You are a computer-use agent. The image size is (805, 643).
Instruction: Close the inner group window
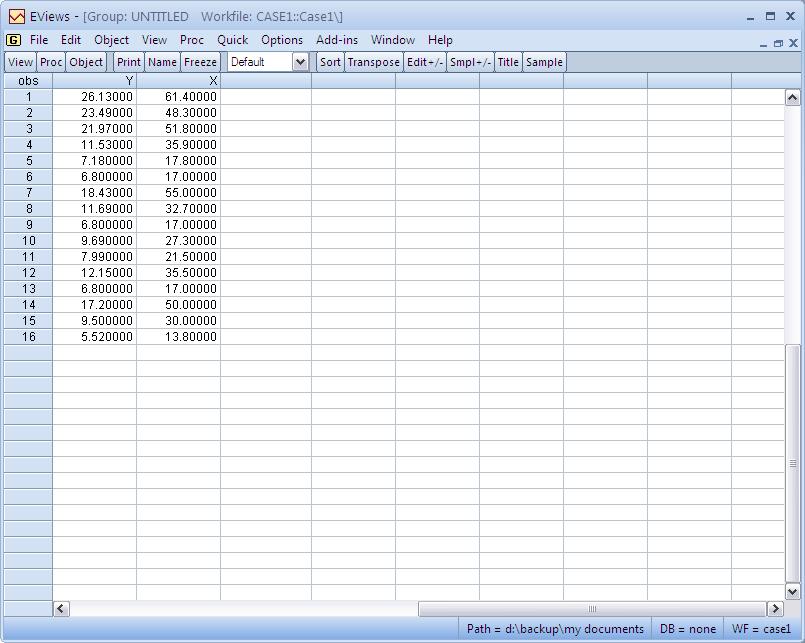point(793,43)
